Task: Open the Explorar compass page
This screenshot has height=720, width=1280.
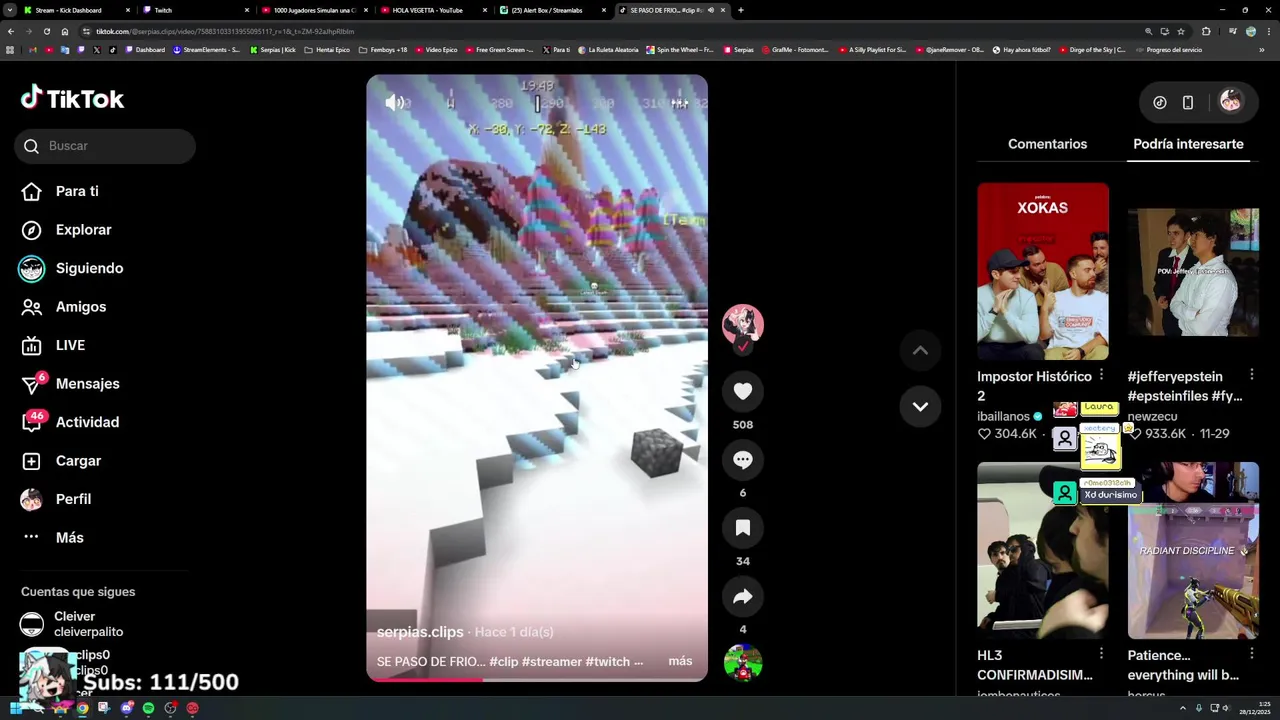Action: 66,230
